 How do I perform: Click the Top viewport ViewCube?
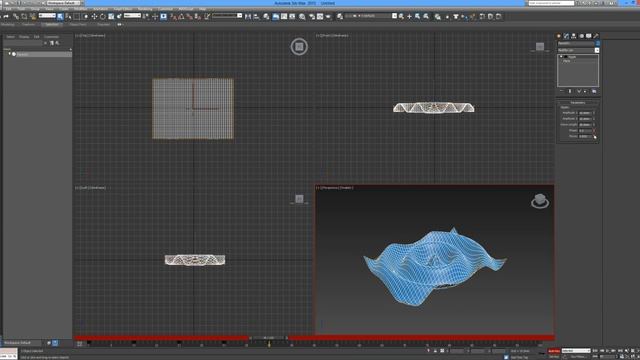(299, 47)
